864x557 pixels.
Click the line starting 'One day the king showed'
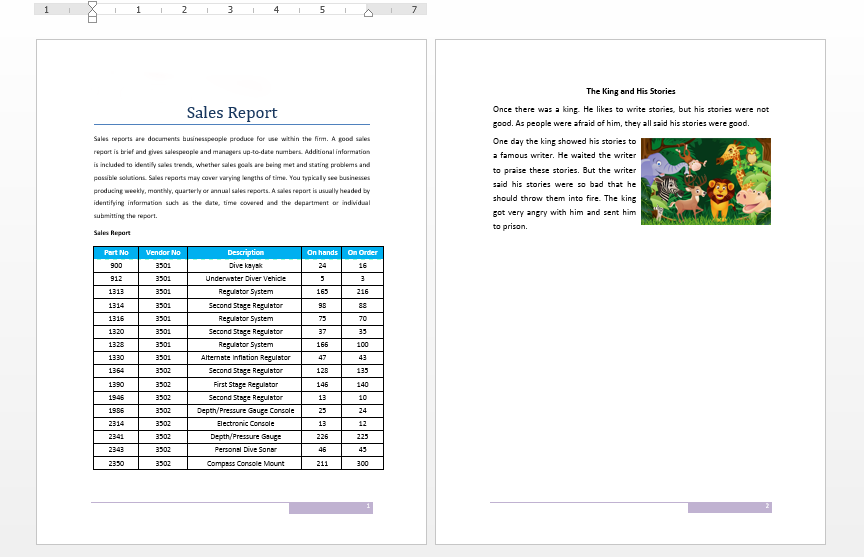(x=564, y=141)
